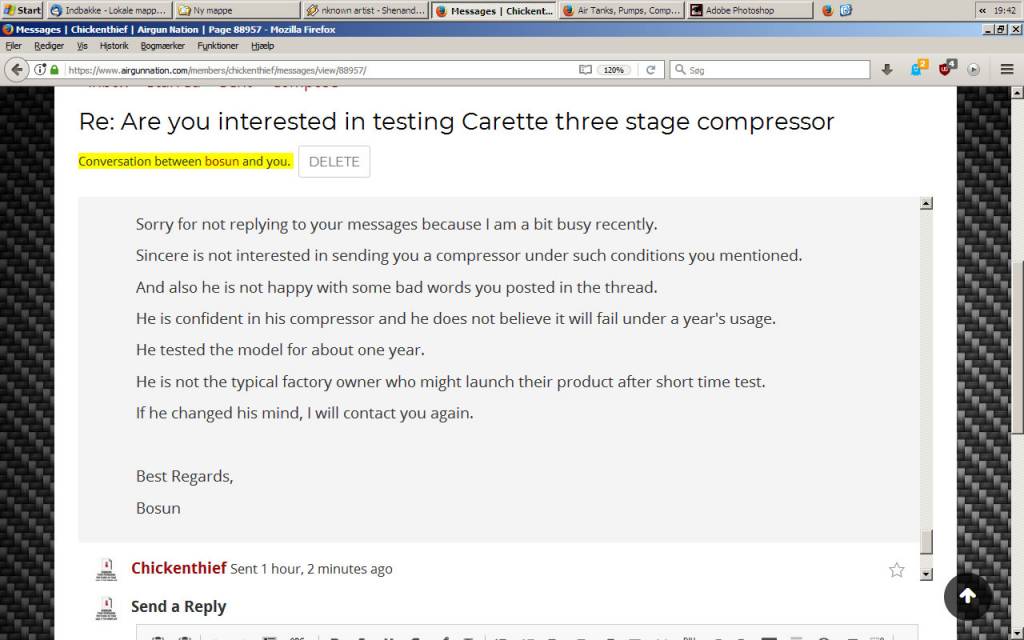Star the Chickenthief message

897,570
